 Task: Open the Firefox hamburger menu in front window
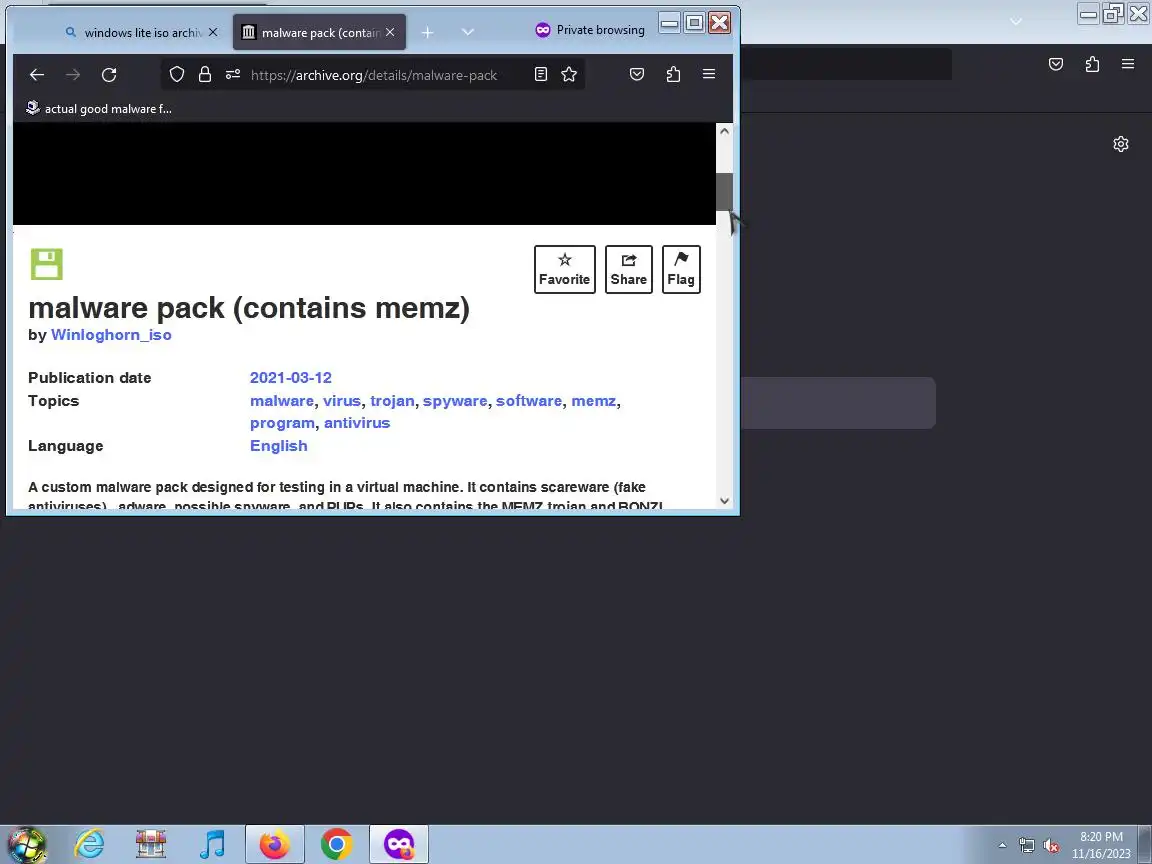709,74
